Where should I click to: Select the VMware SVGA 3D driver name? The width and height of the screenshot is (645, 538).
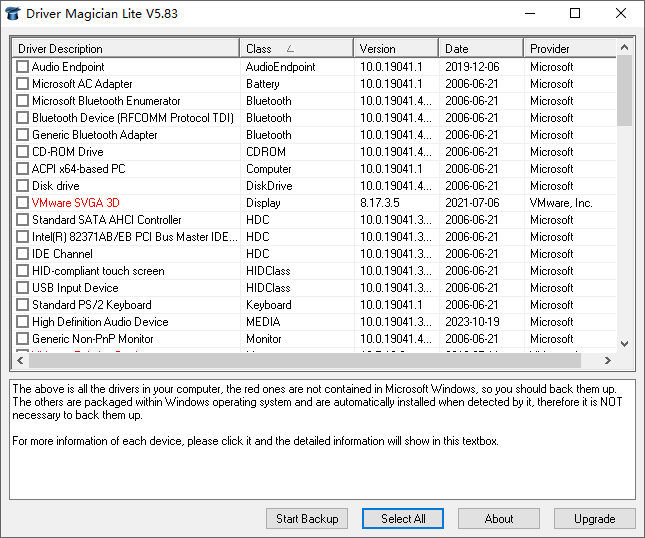click(x=76, y=203)
